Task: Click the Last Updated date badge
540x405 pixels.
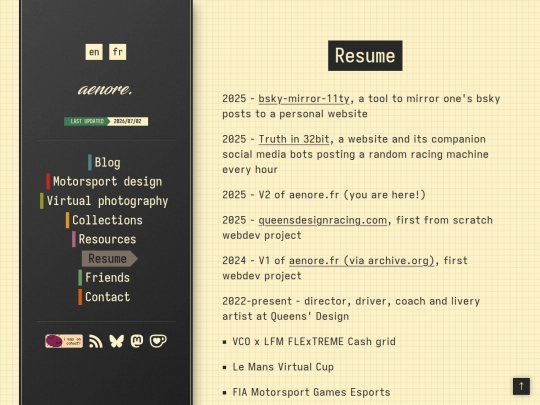Action: click(106, 121)
